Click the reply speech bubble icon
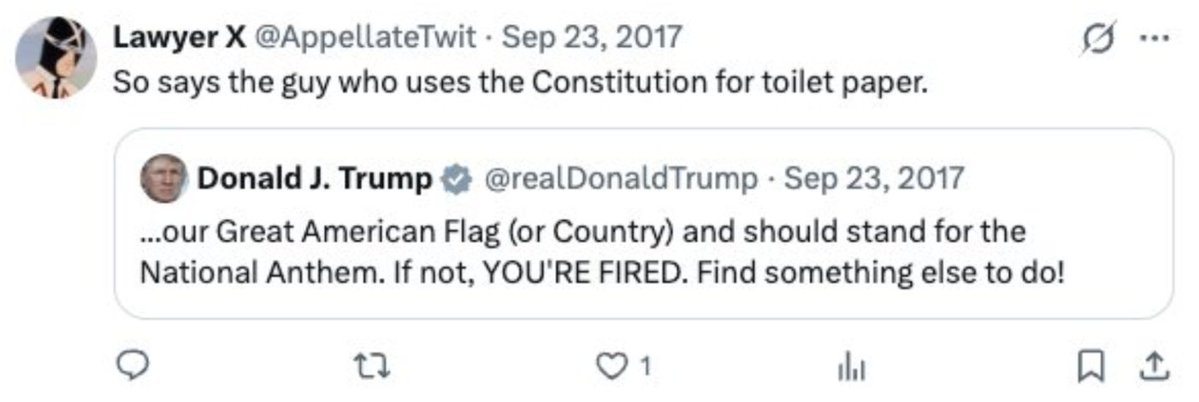 point(135,368)
